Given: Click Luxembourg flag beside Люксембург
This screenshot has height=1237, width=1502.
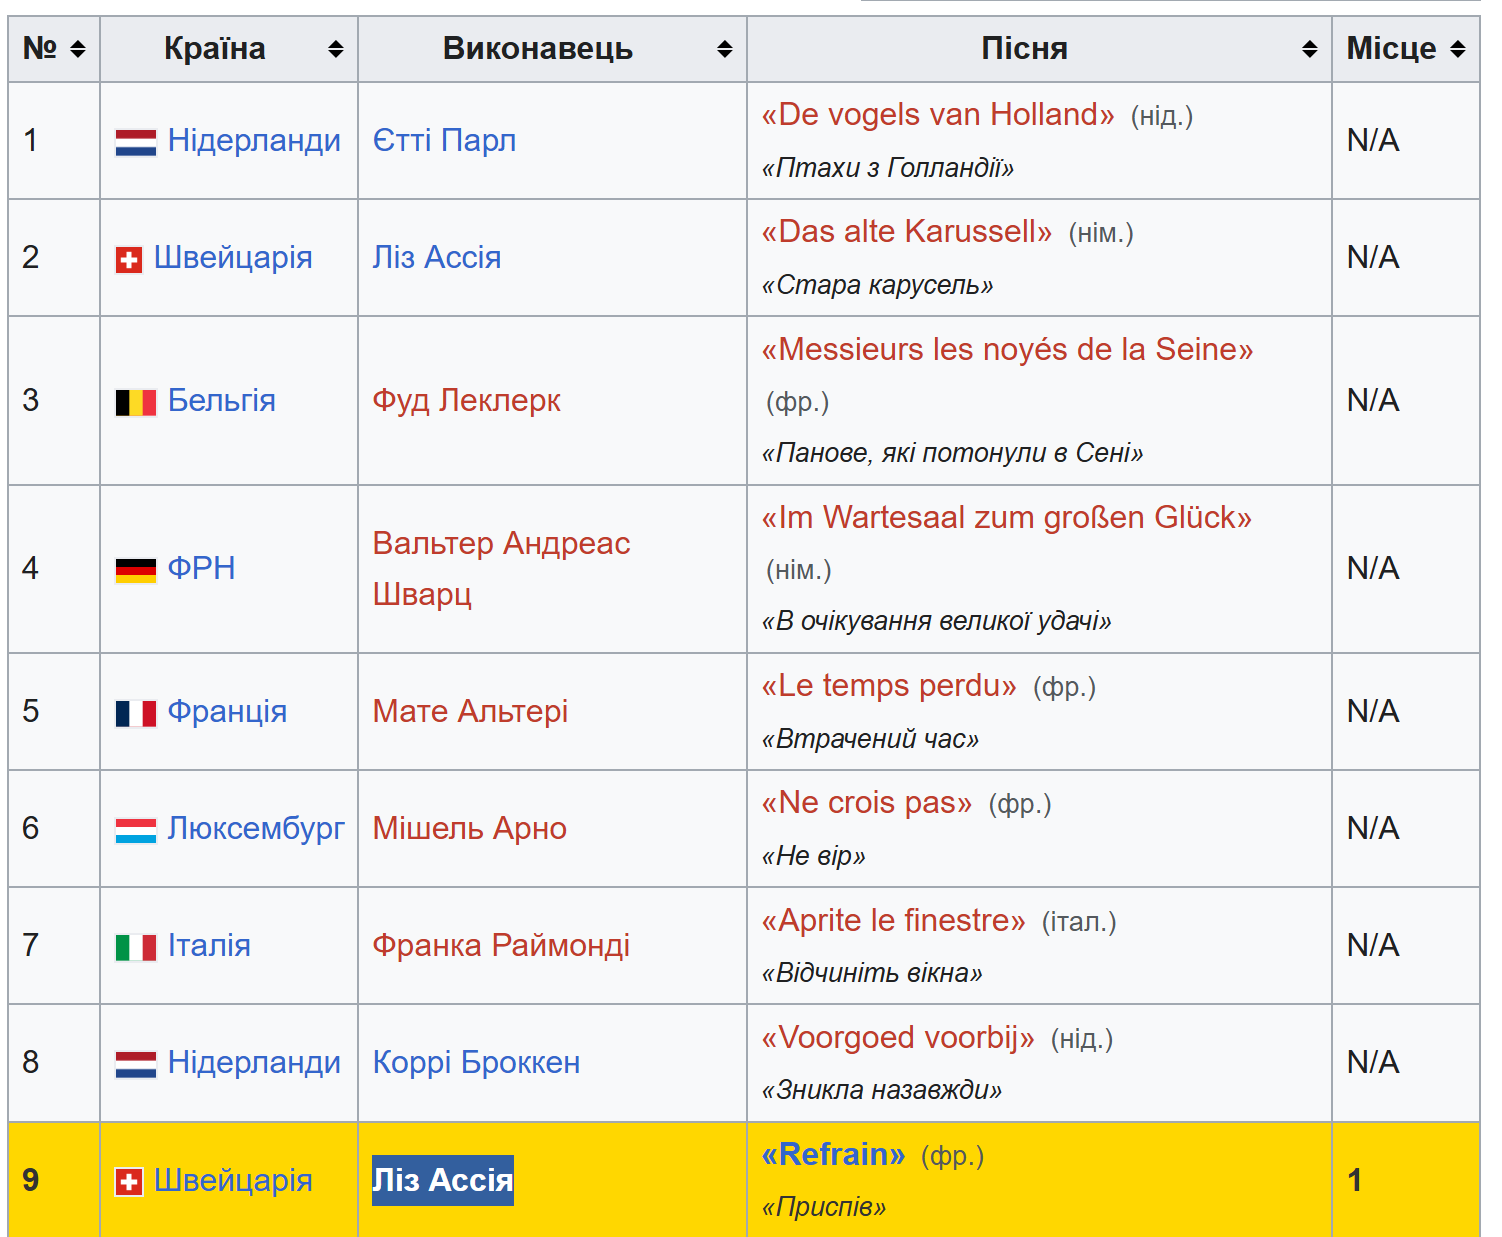Looking at the screenshot, I should [x=136, y=830].
